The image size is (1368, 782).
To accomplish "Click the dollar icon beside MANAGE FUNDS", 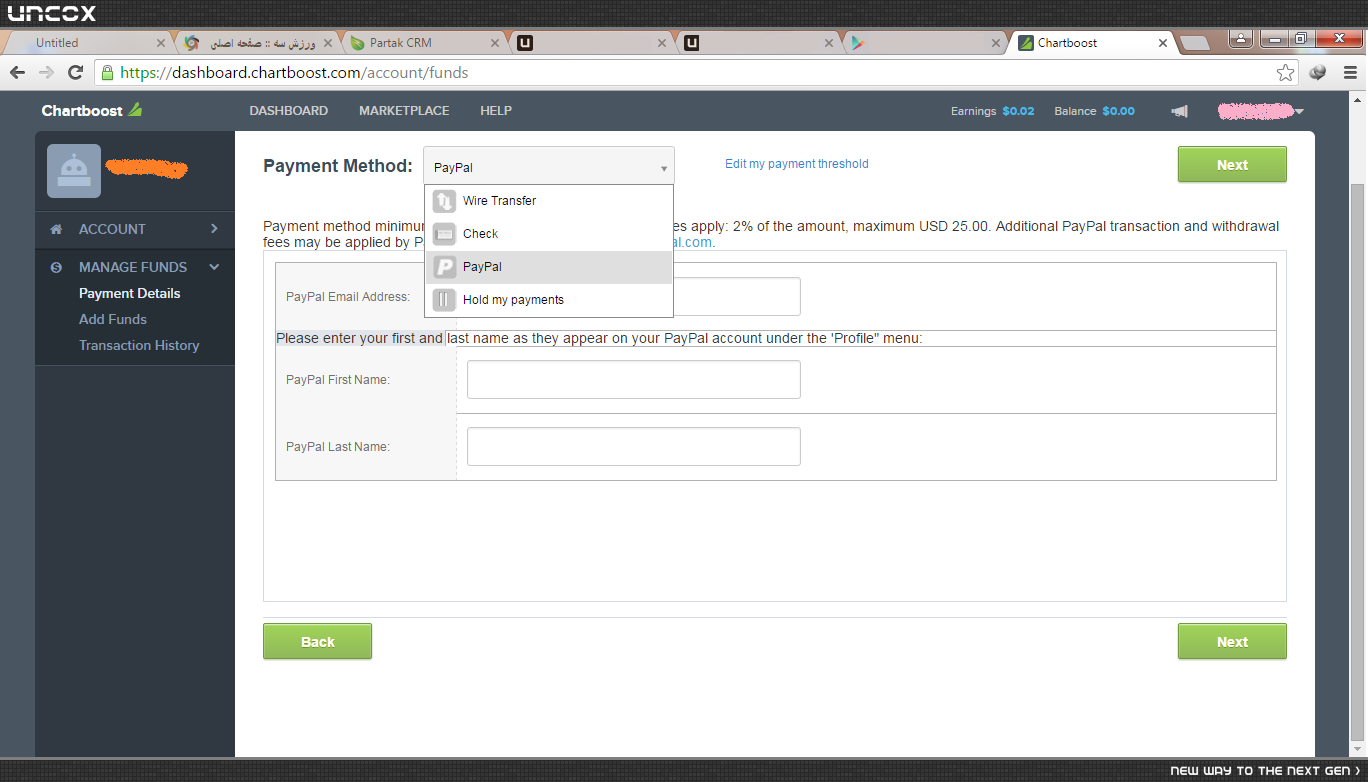I will tap(56, 267).
